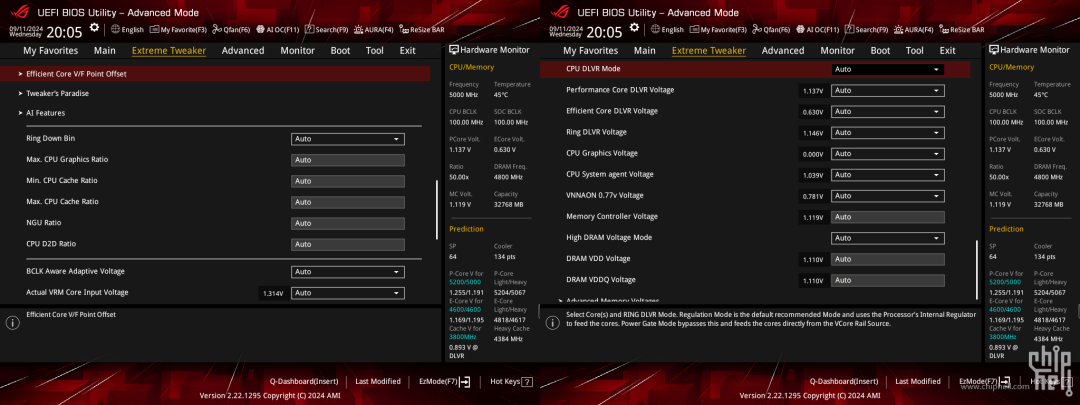Expand Efficient Core V/F Point Offset submenu

215,74
